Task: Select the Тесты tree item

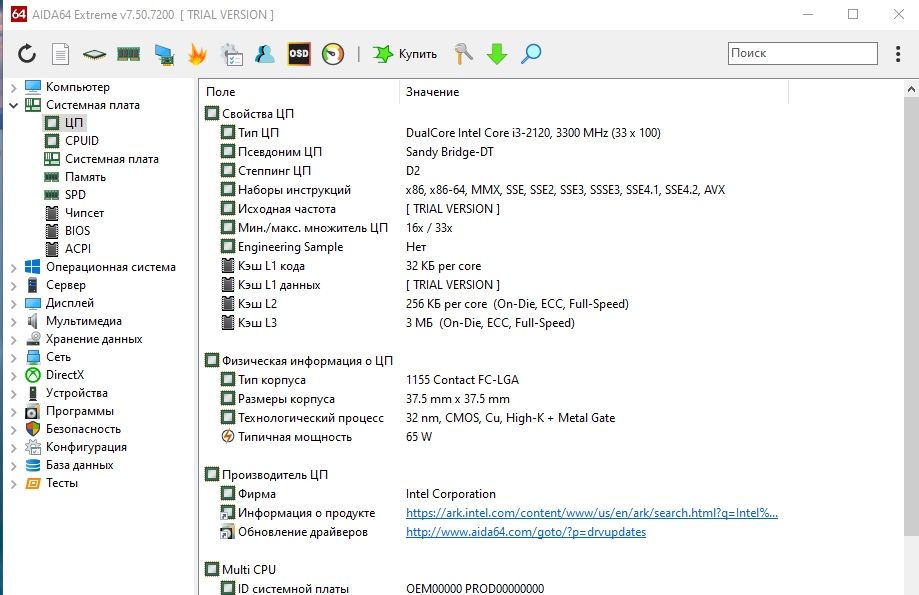Action: coord(52,483)
